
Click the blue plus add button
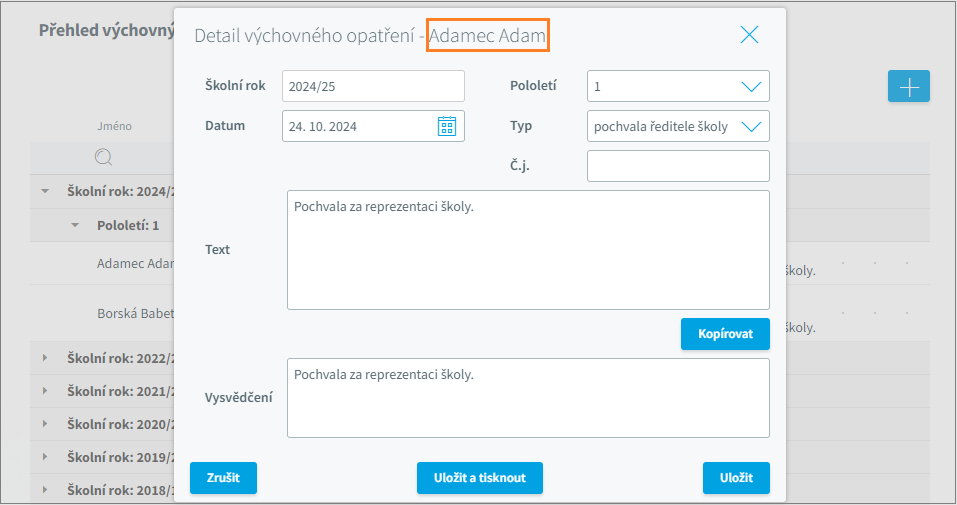[x=908, y=87]
